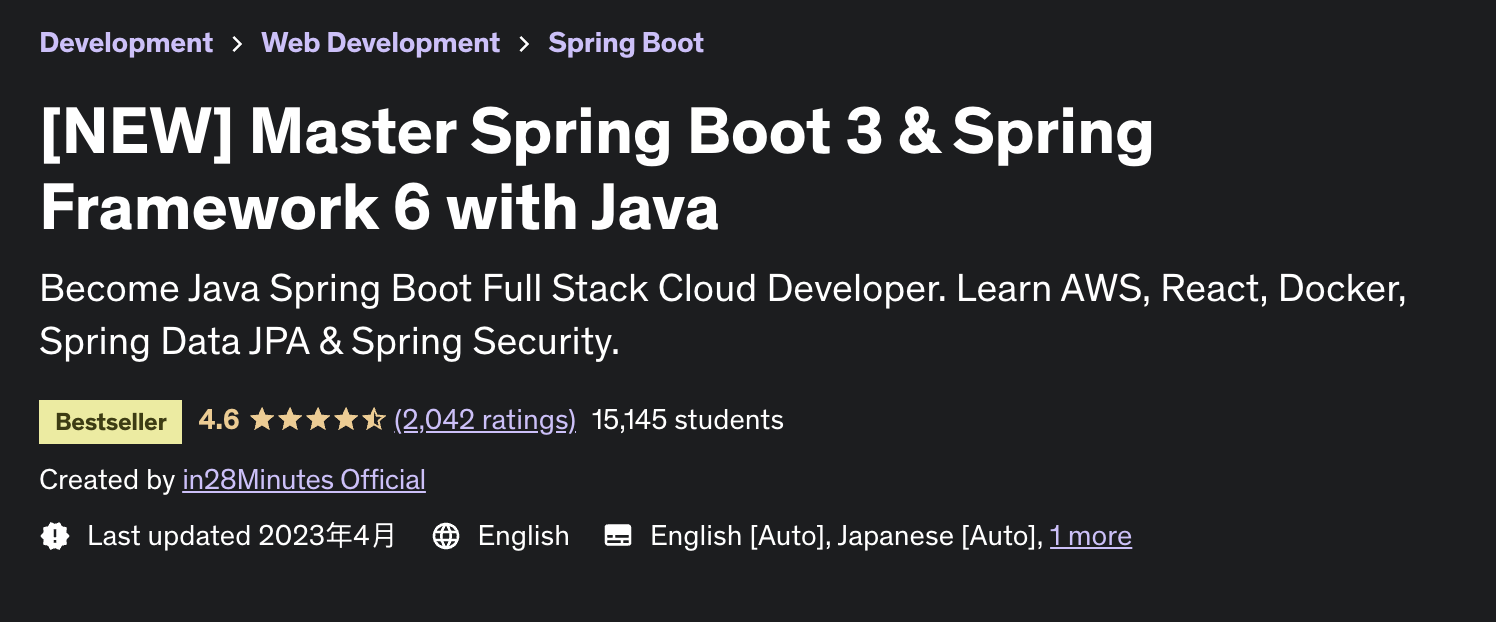Click the 15,145 students text

coord(688,420)
